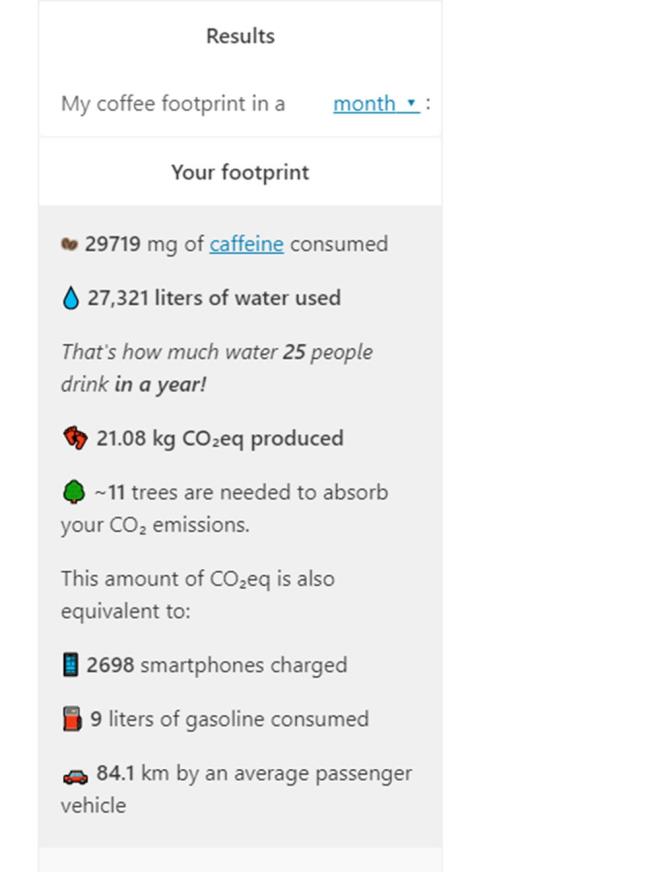Click the 2698 smartphones charged text

click(x=217, y=665)
